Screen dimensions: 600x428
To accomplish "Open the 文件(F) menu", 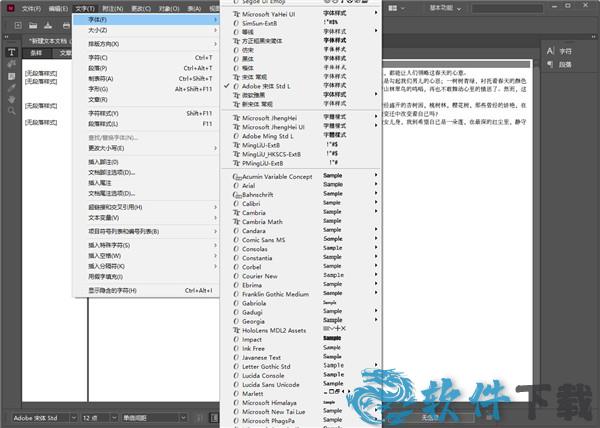I will tap(31, 8).
